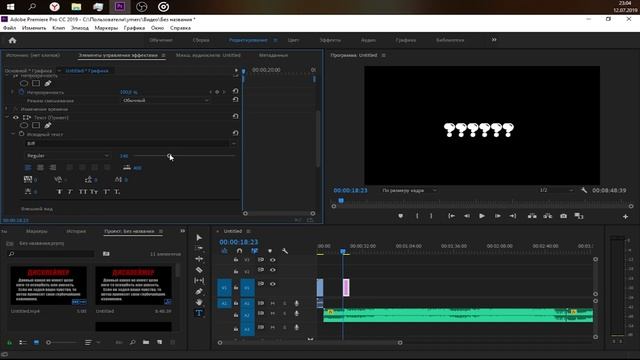Screen dimensions: 640x360
Task: Switch to Metadata tab
Action: click(273, 55)
